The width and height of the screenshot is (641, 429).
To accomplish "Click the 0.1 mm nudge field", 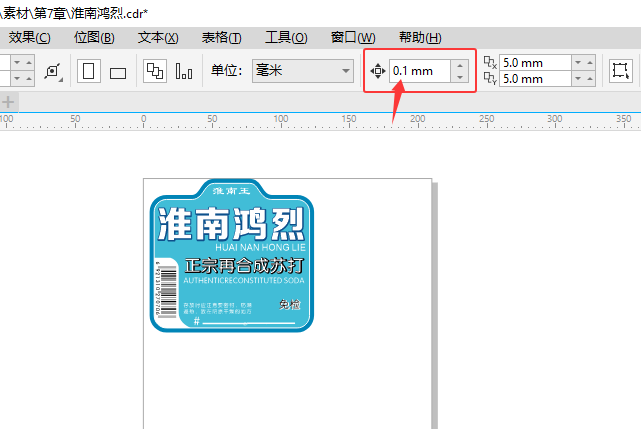I will click(x=420, y=71).
